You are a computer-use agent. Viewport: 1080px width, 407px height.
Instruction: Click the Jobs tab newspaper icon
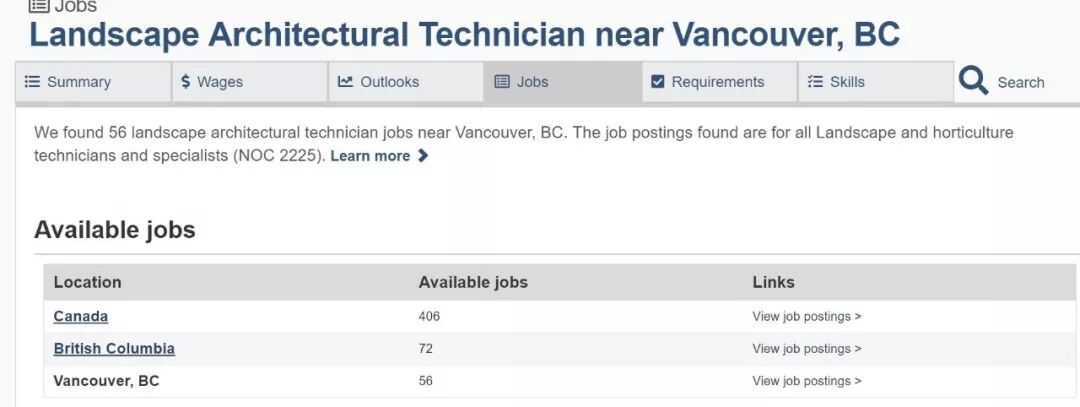click(x=502, y=82)
